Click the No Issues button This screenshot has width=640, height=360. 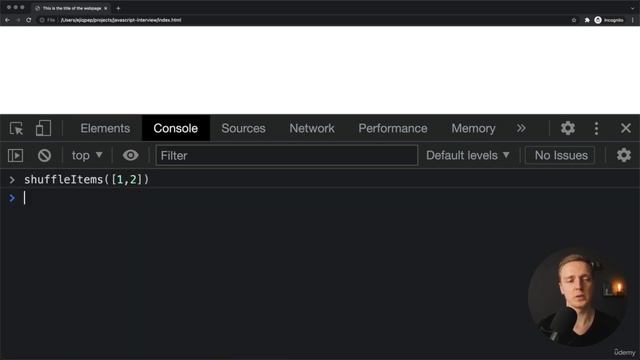point(560,156)
